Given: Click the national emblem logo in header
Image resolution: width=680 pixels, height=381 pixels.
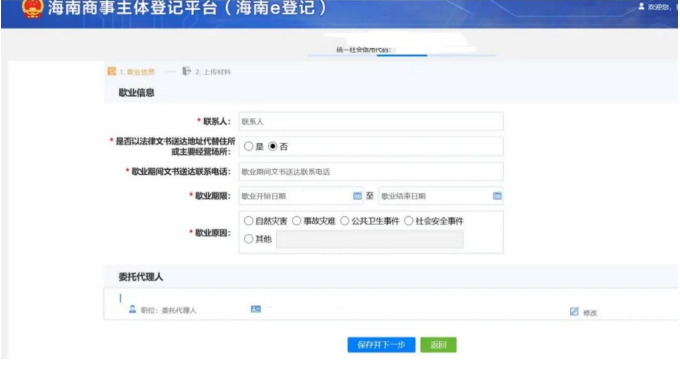Looking at the screenshot, I should pos(33,9).
